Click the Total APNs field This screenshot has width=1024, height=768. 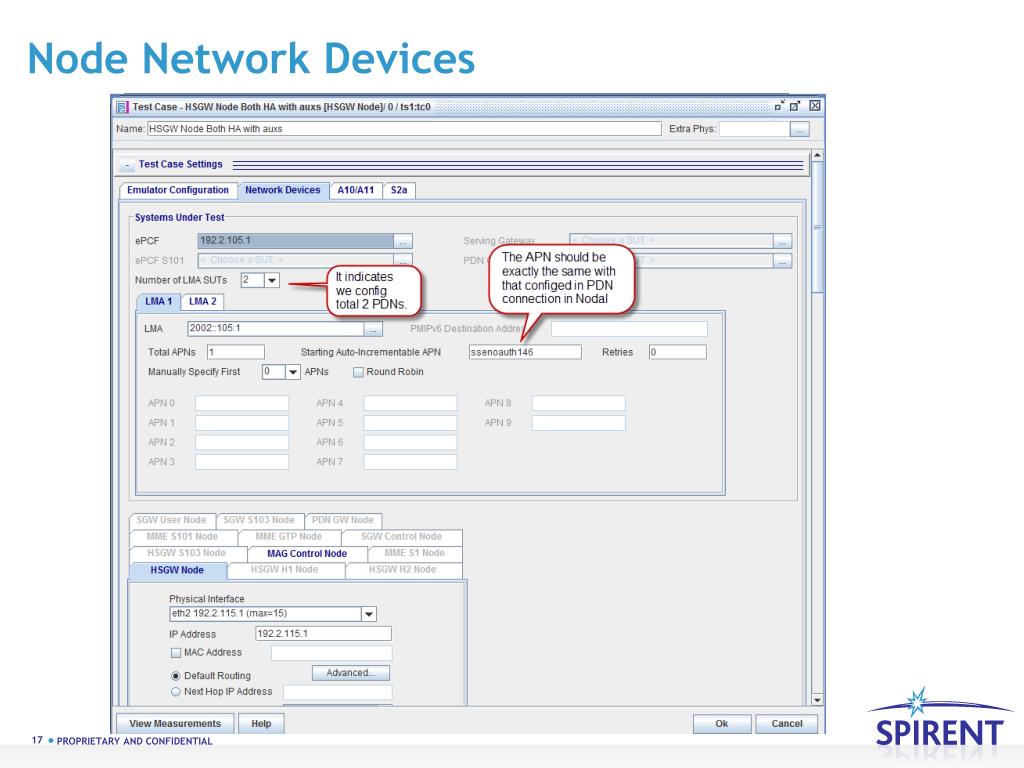point(236,353)
